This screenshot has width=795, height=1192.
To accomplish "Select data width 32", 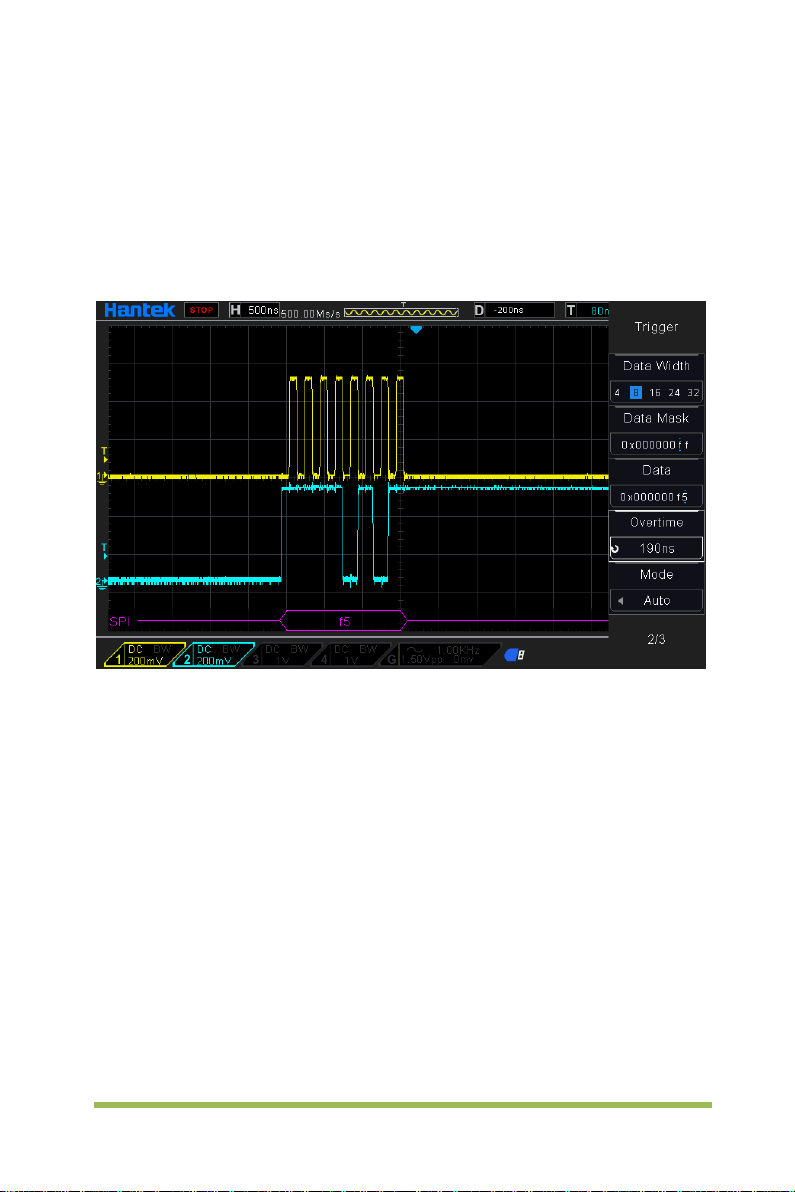I will coord(693,393).
